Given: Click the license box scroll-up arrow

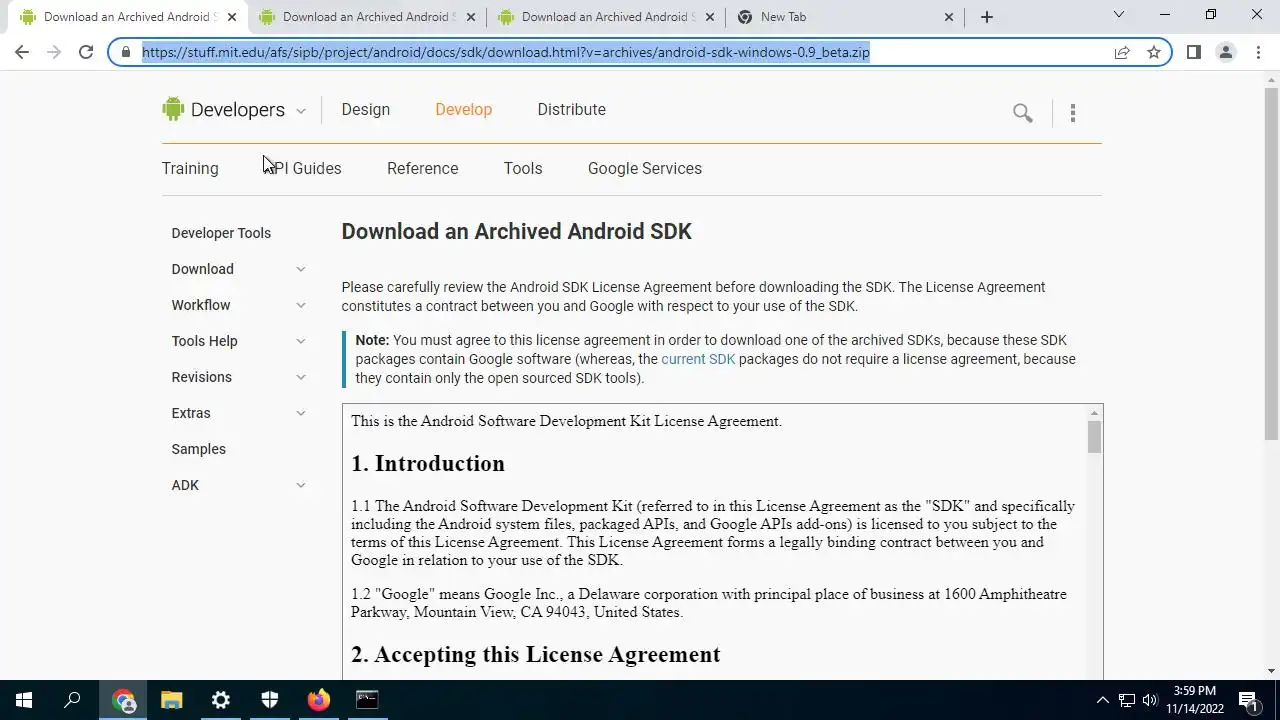Looking at the screenshot, I should tap(1094, 413).
